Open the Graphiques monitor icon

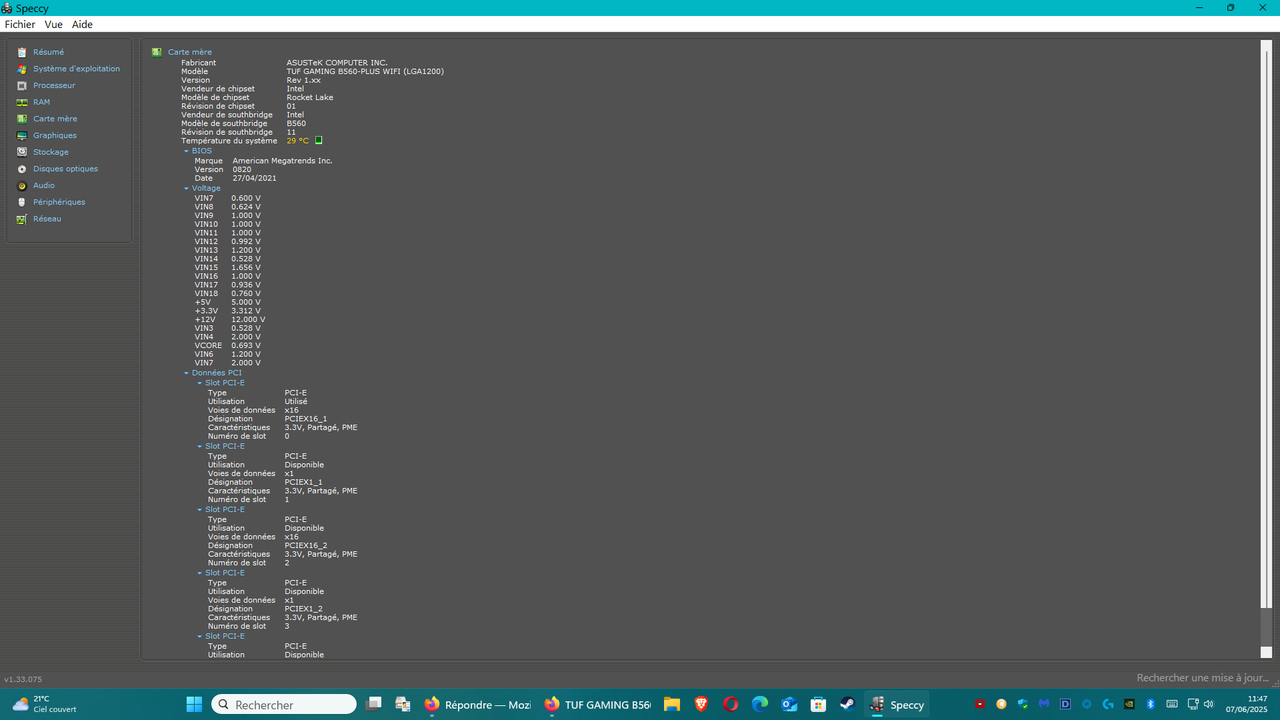click(22, 135)
